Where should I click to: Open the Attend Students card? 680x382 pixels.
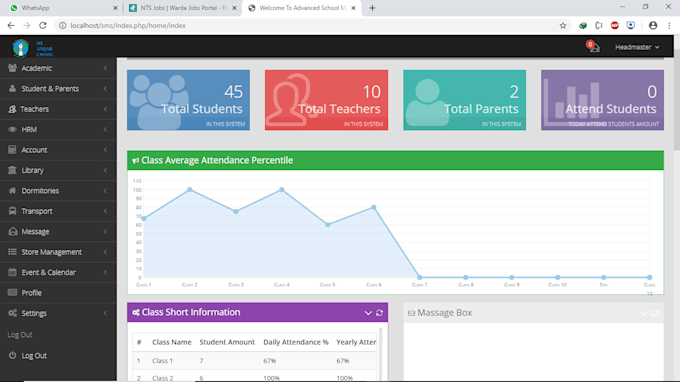602,100
